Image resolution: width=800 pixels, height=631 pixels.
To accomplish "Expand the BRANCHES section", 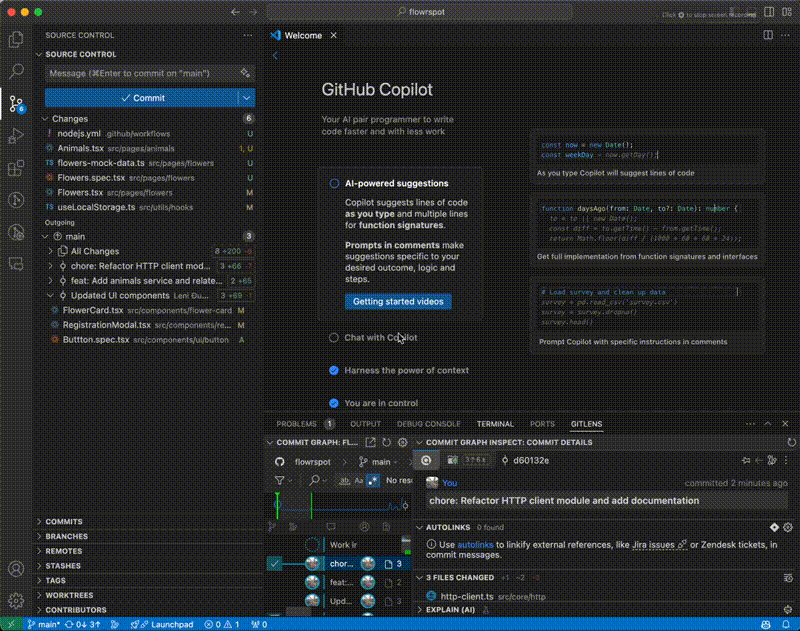I will pos(66,536).
